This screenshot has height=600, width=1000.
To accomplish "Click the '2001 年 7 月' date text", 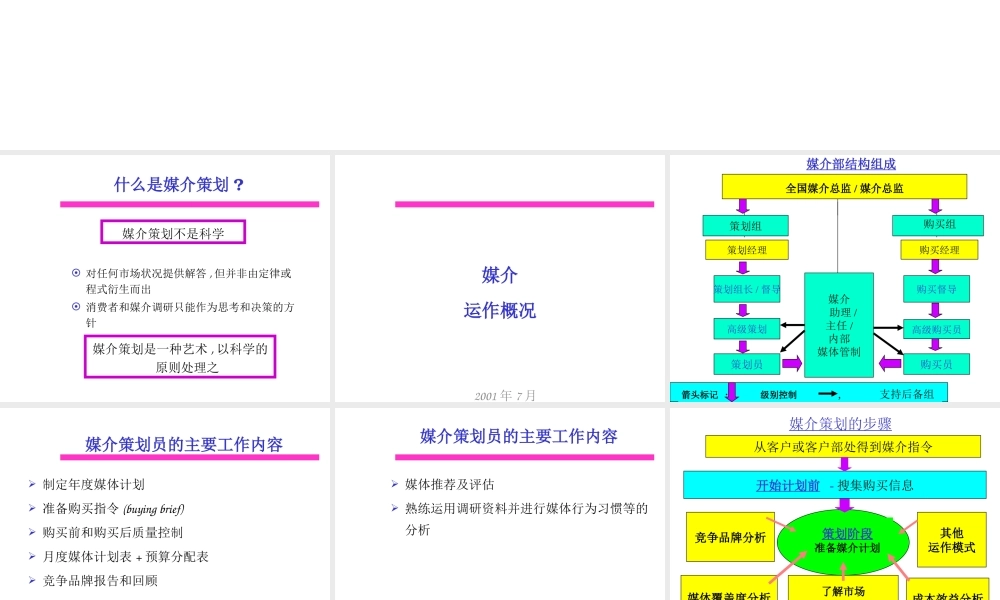I will point(505,396).
